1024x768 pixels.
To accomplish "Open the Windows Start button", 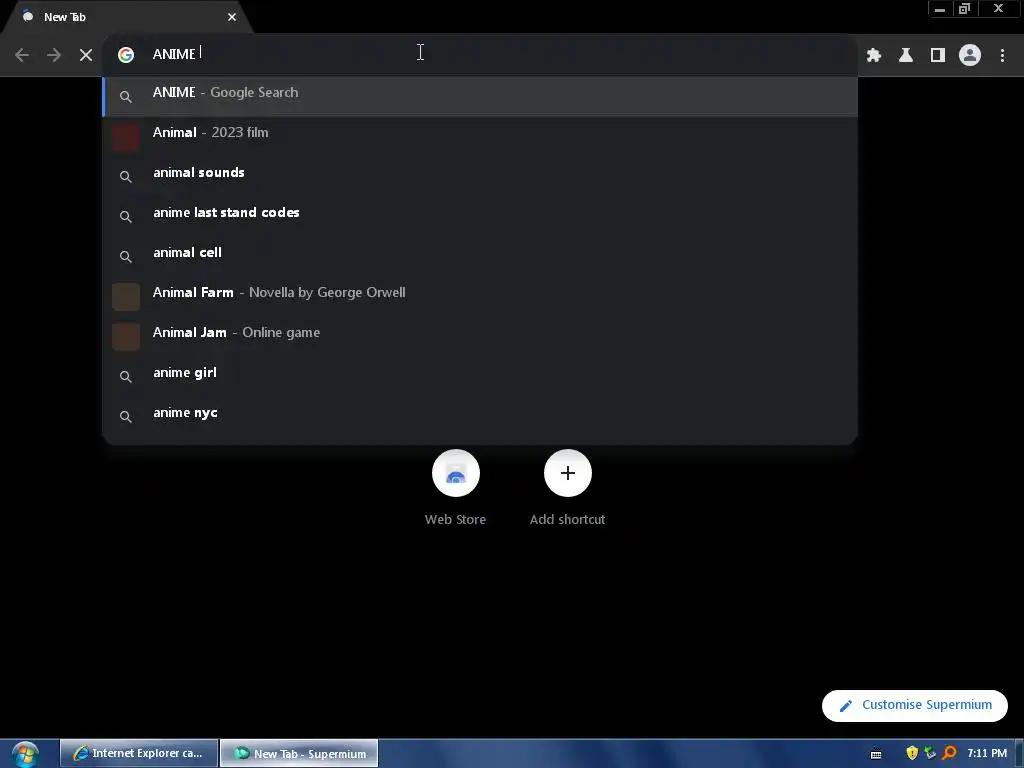I will 25,754.
